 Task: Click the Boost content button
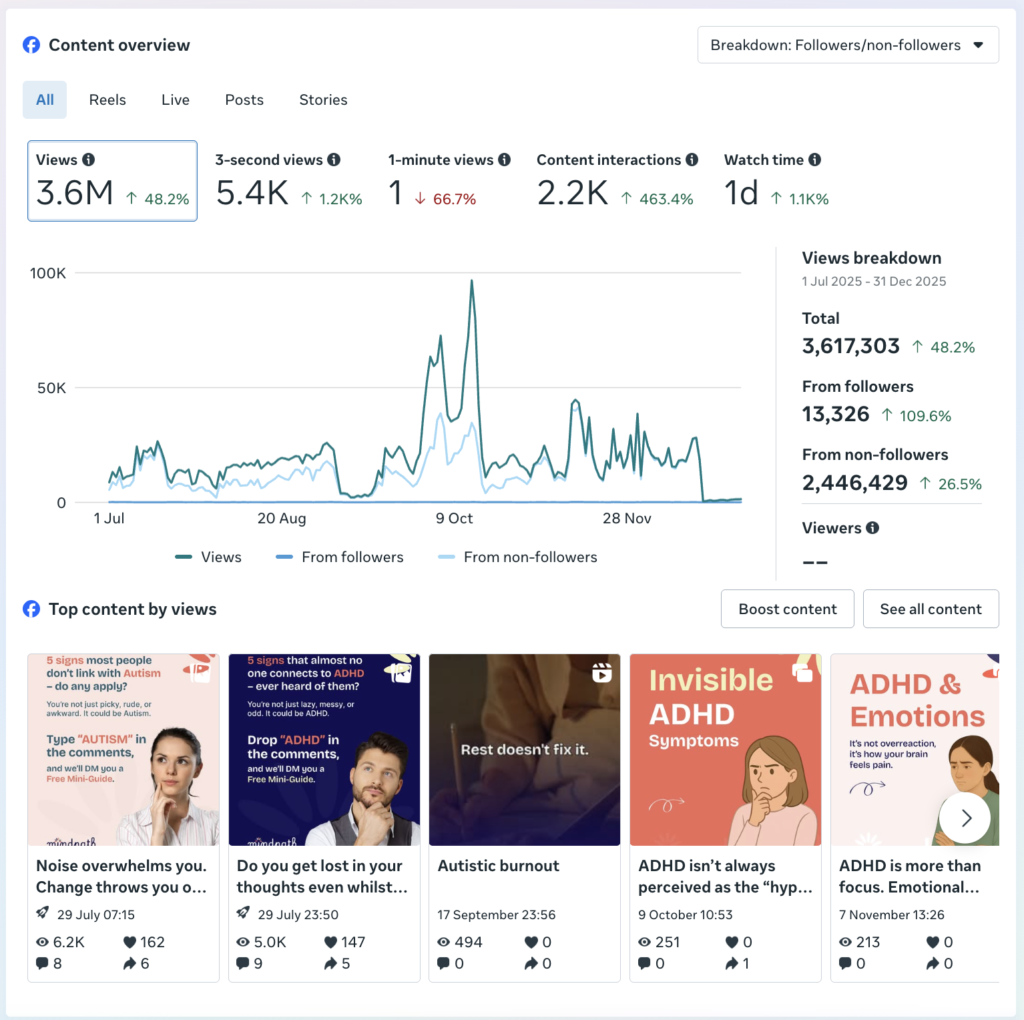(x=787, y=608)
